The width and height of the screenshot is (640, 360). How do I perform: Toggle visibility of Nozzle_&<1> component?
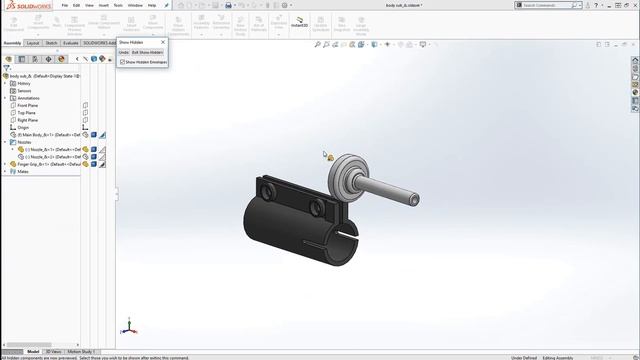click(85, 149)
